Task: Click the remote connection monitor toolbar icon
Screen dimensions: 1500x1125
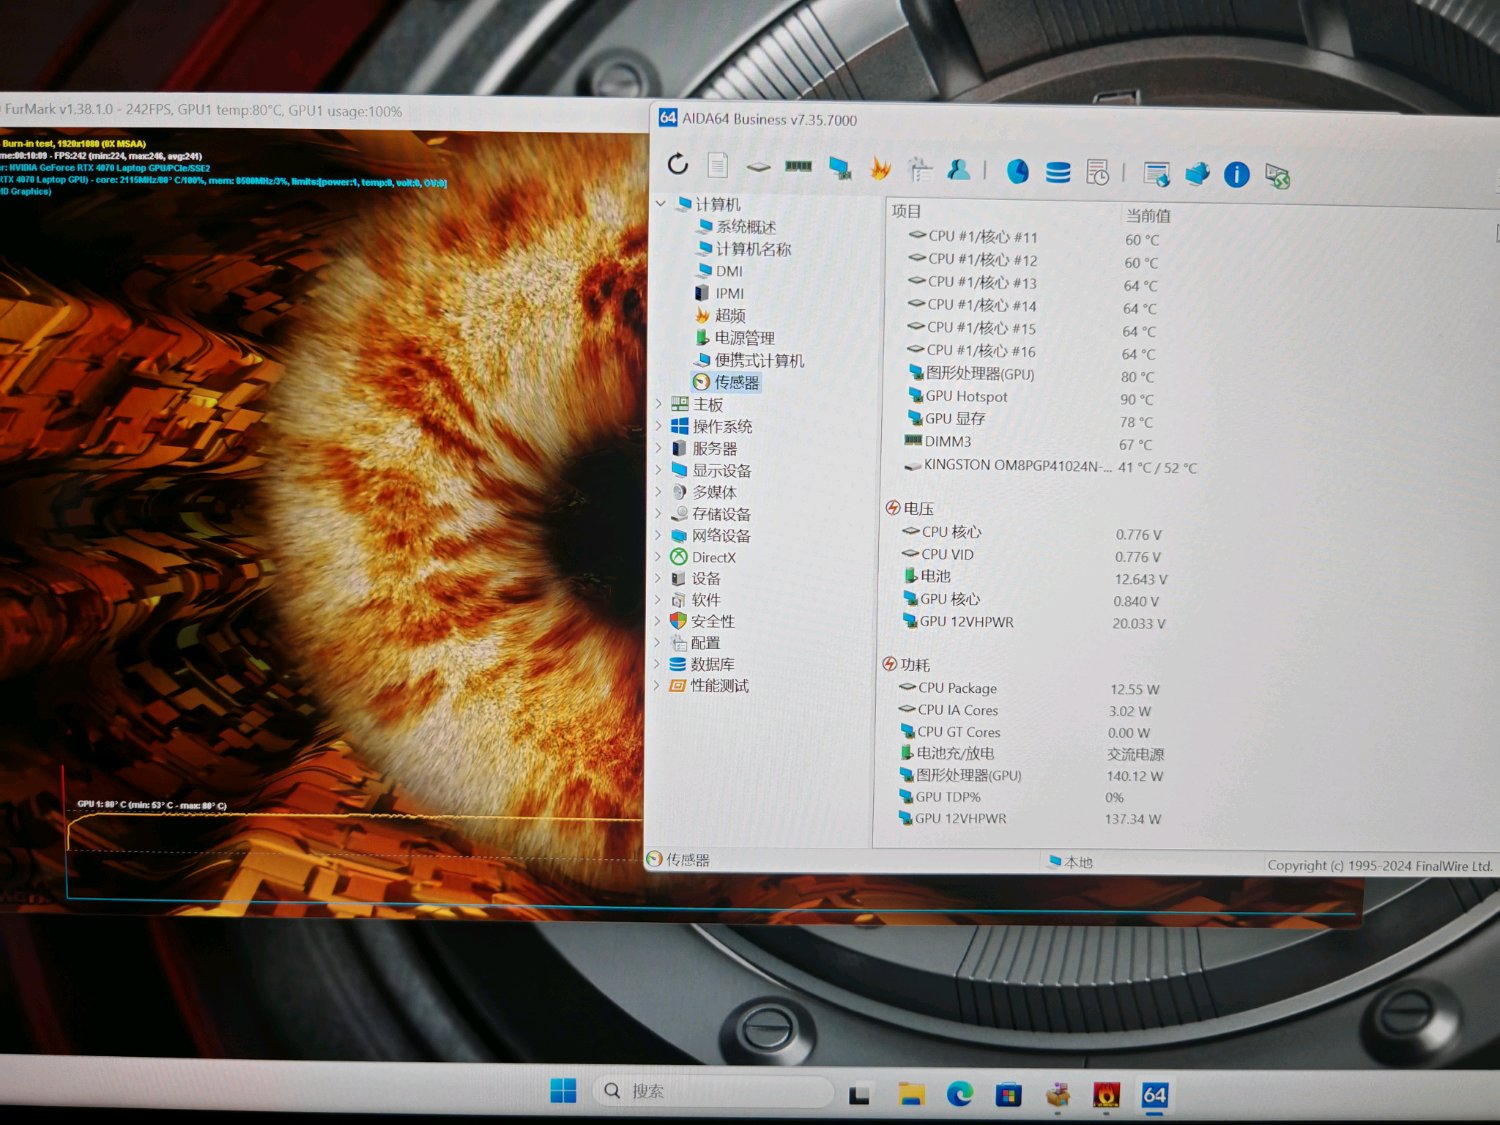Action: pos(1277,177)
